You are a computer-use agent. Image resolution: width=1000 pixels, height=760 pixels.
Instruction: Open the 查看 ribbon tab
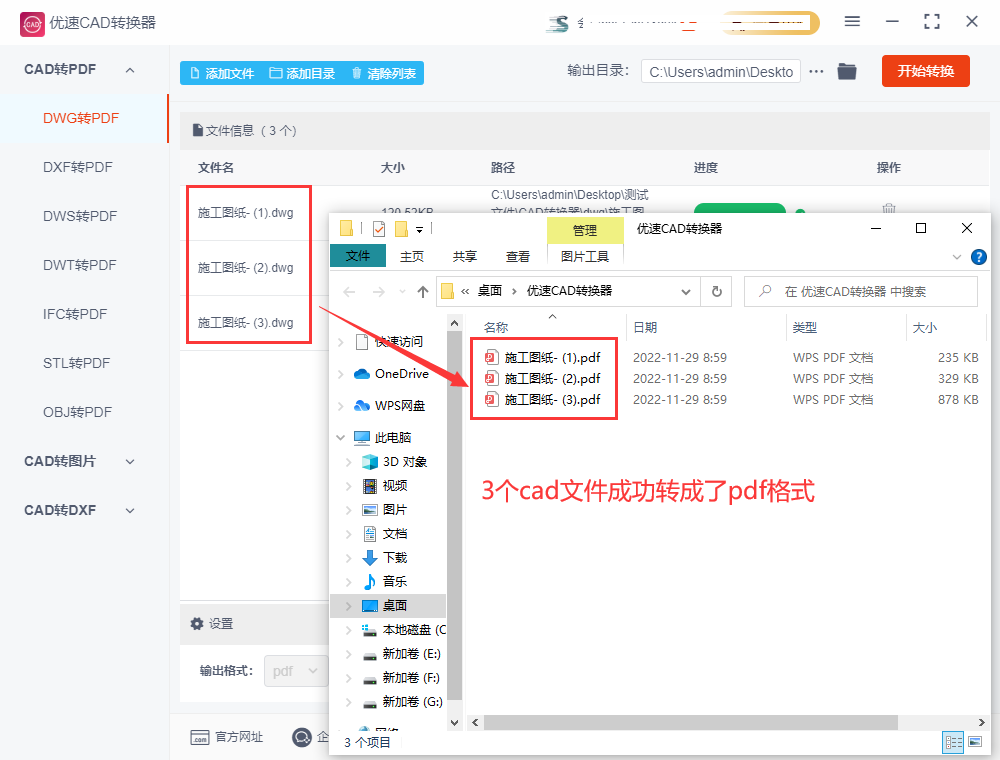(x=518, y=256)
